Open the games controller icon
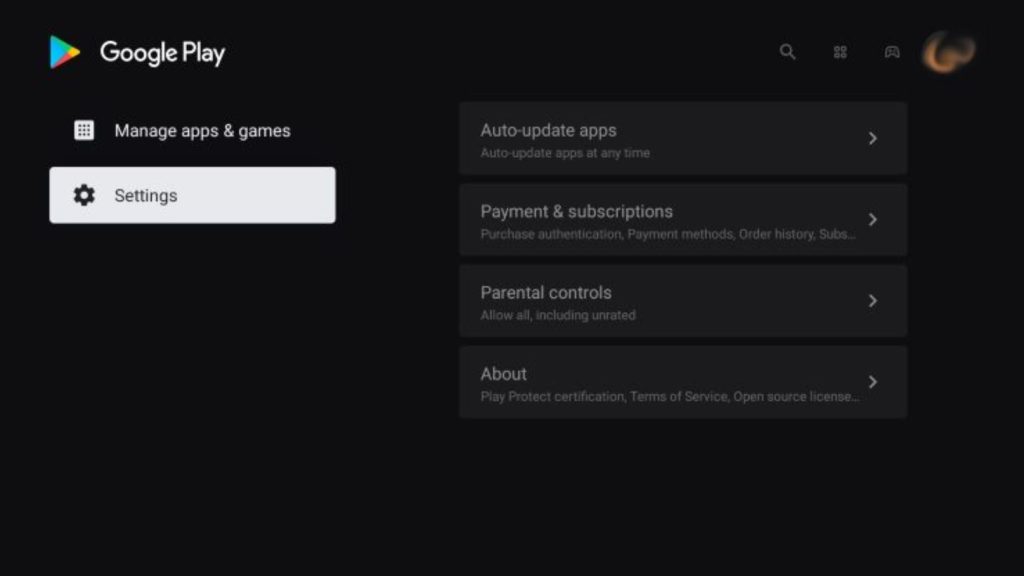 (892, 52)
